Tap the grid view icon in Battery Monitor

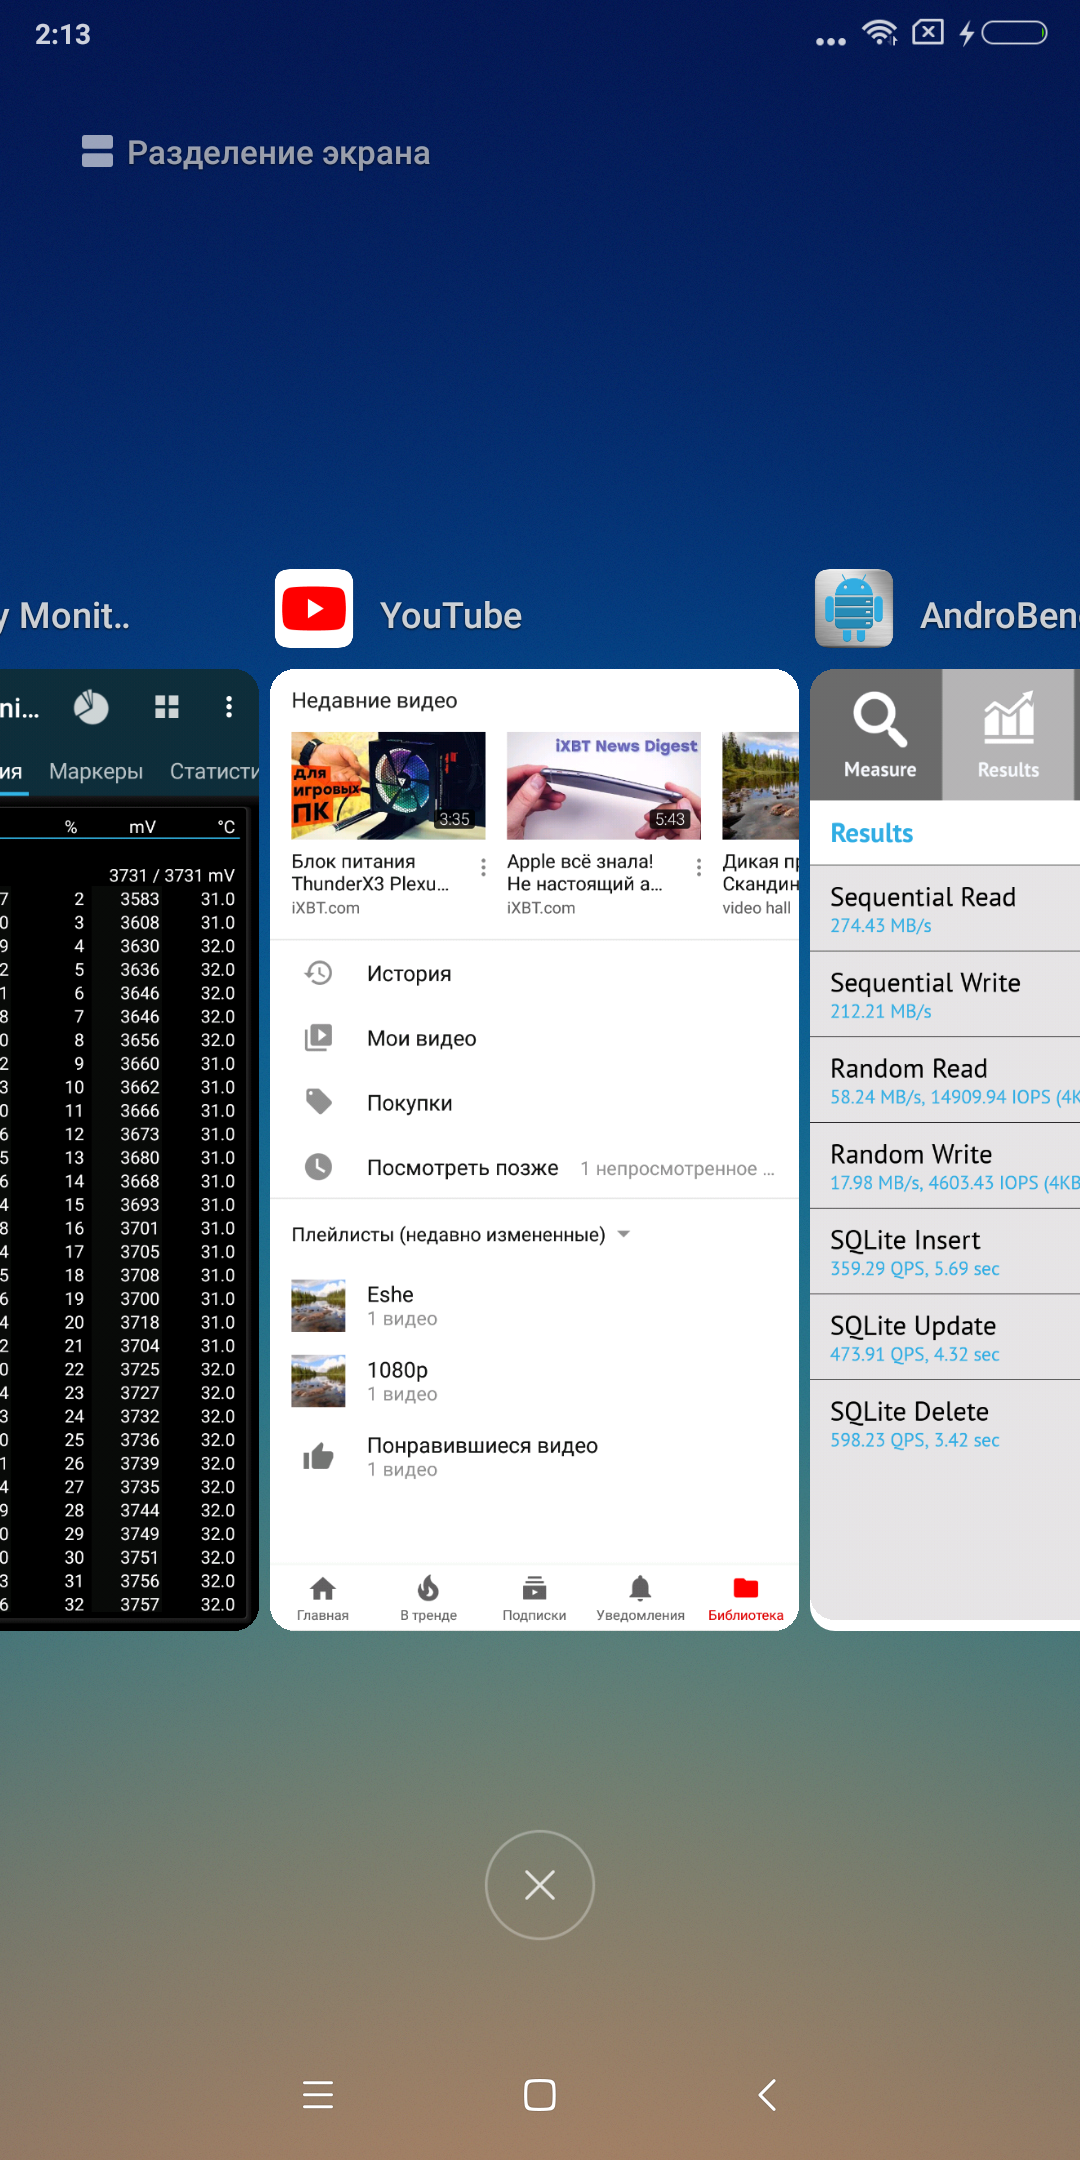tap(167, 707)
